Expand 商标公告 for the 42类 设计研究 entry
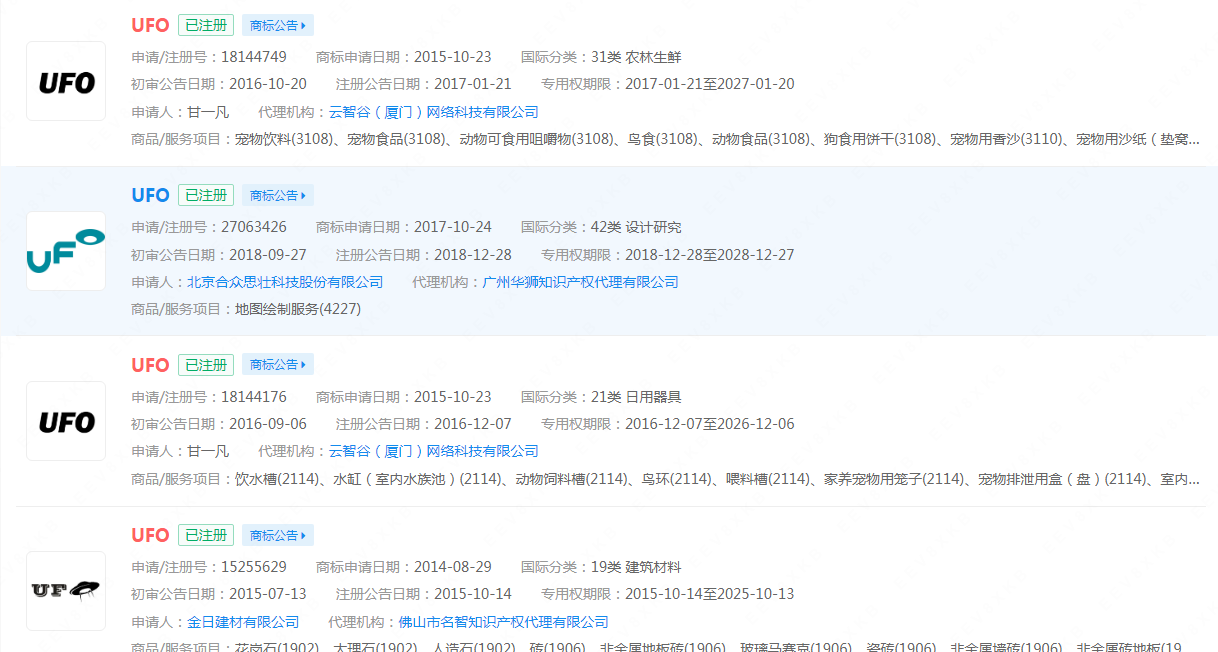Viewport: 1218px width, 652px height. pyautogui.click(x=278, y=195)
